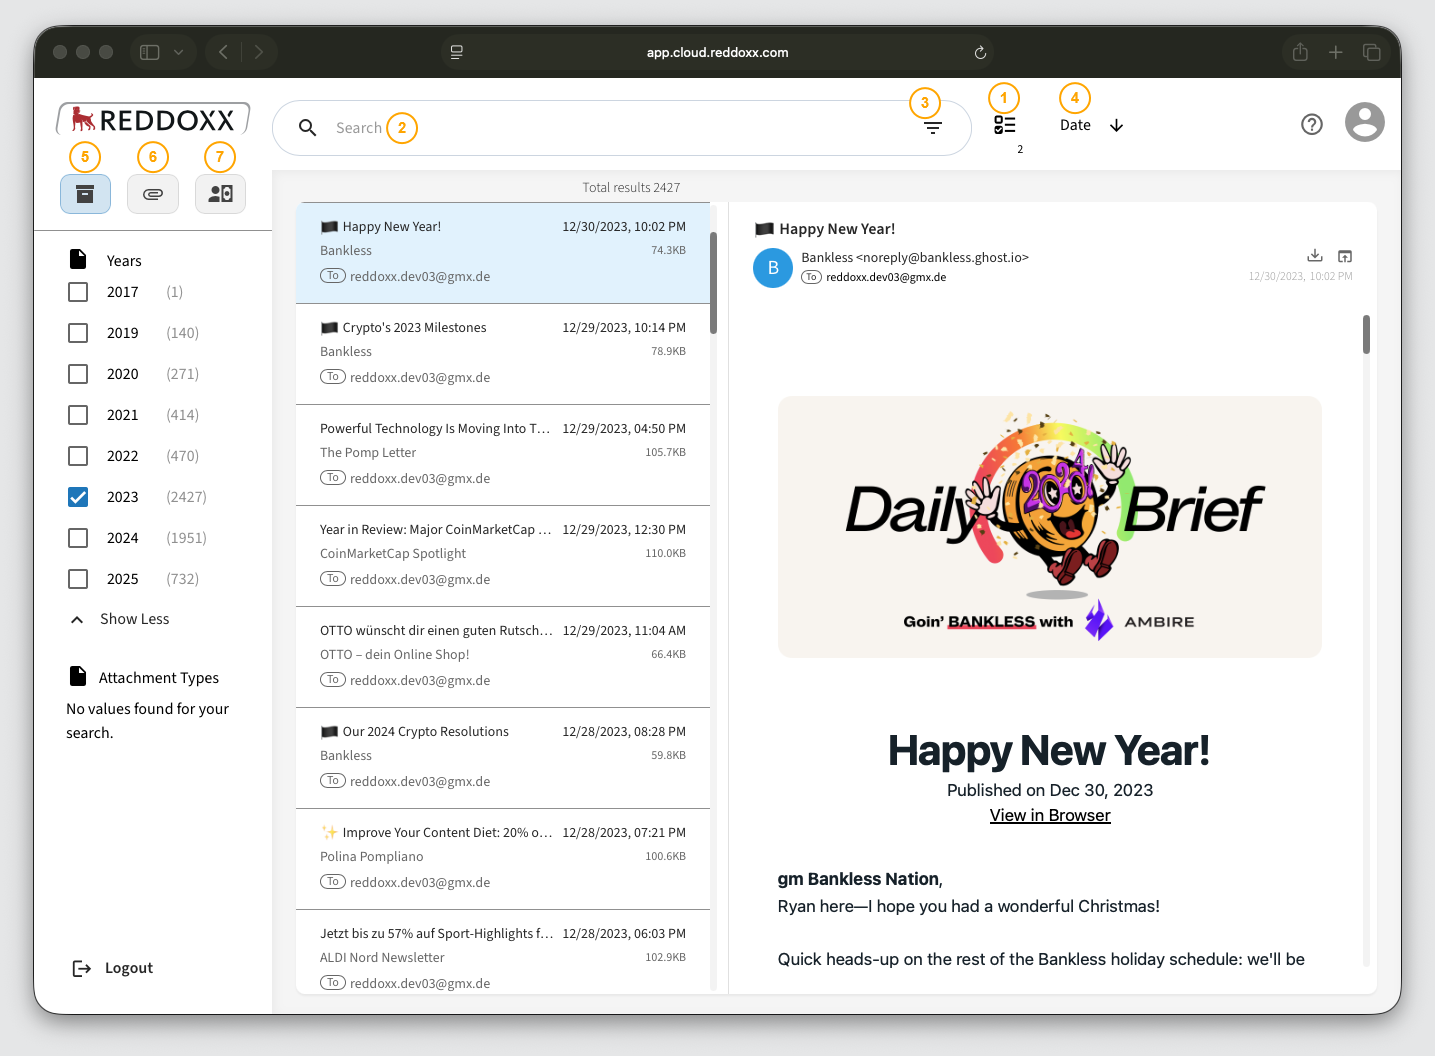This screenshot has height=1056, width=1435.
Task: Open the attachments paperclip view
Action: [x=153, y=194]
